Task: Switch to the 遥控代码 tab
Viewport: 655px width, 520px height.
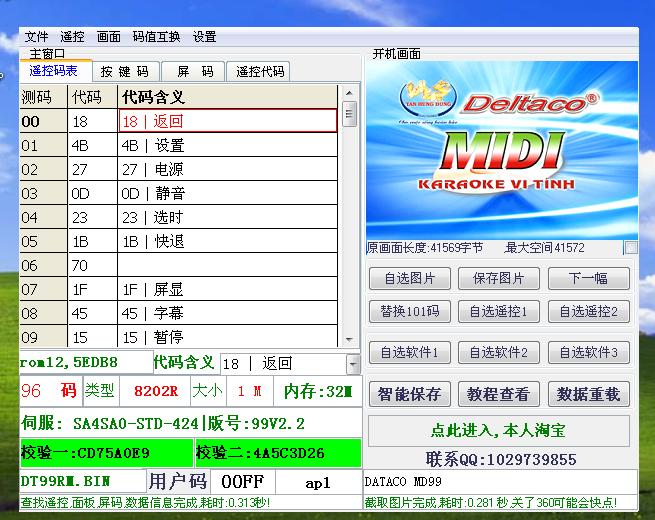Action: 260,72
